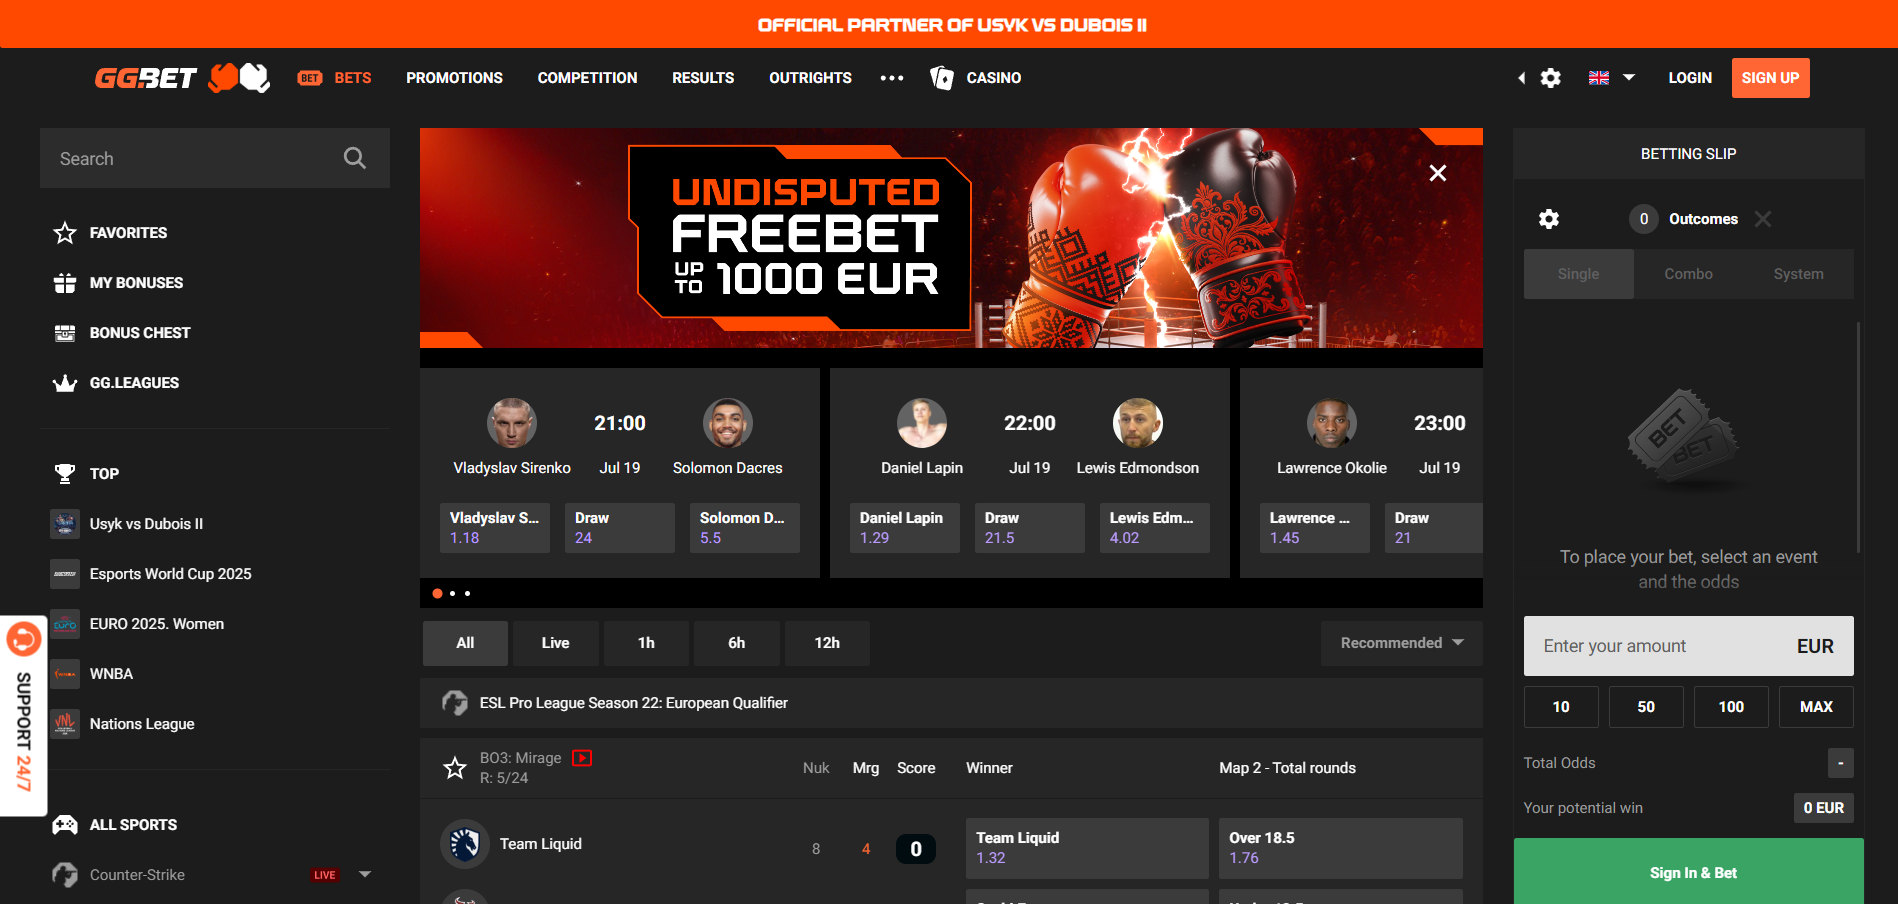Open the Recommended sort dropdown
Viewport: 1898px width, 904px height.
click(1401, 643)
